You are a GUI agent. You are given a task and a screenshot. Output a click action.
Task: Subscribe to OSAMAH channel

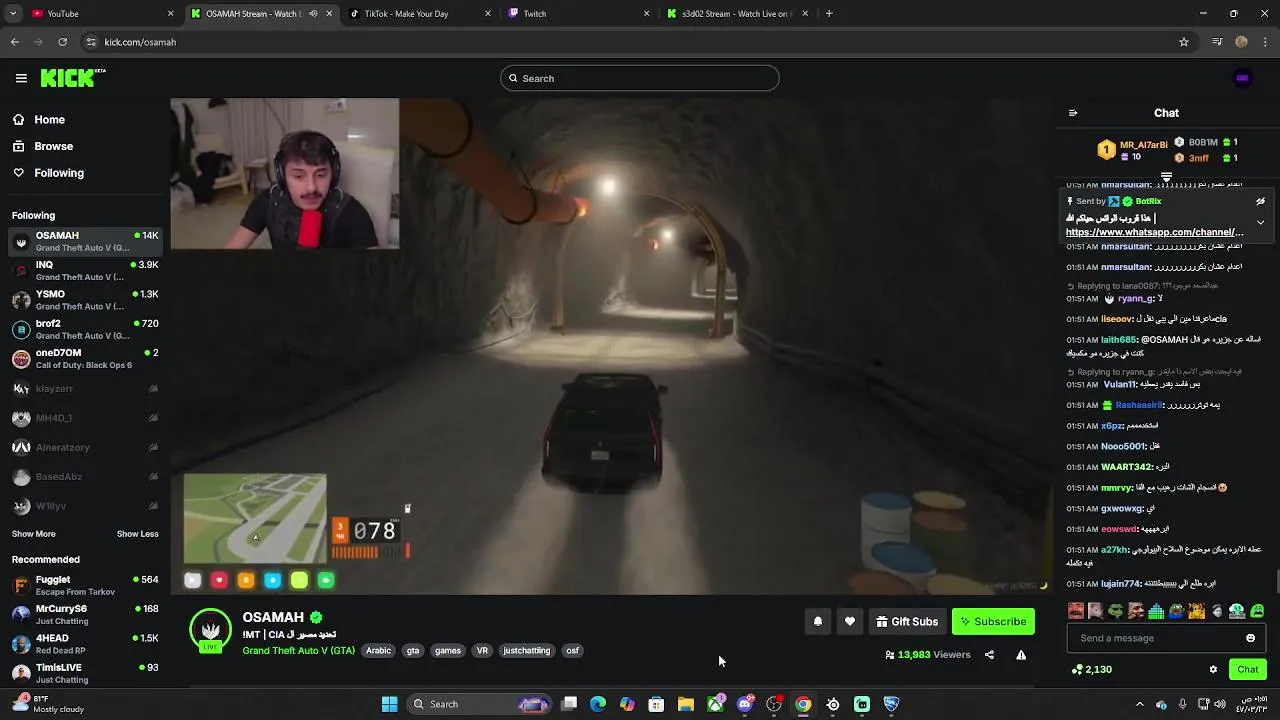click(993, 621)
